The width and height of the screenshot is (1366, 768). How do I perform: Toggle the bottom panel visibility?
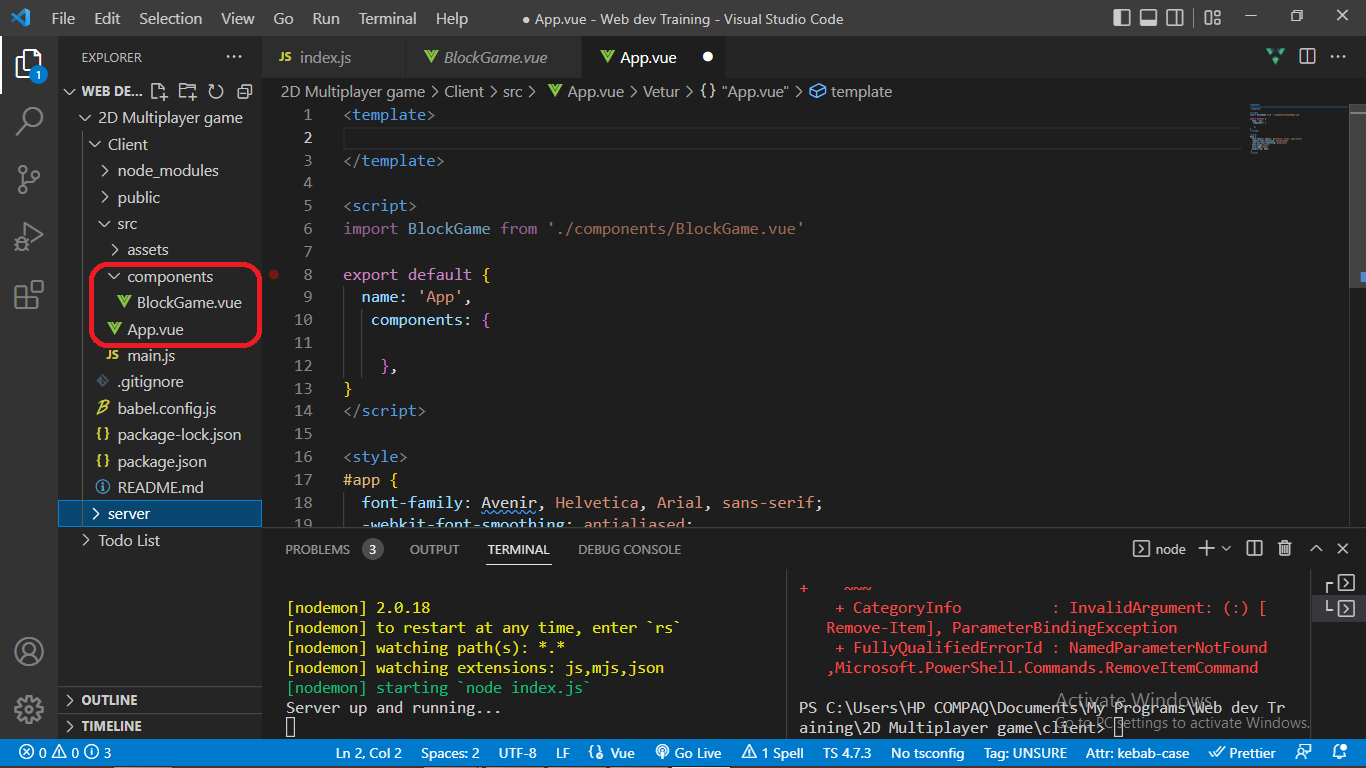click(x=1149, y=17)
